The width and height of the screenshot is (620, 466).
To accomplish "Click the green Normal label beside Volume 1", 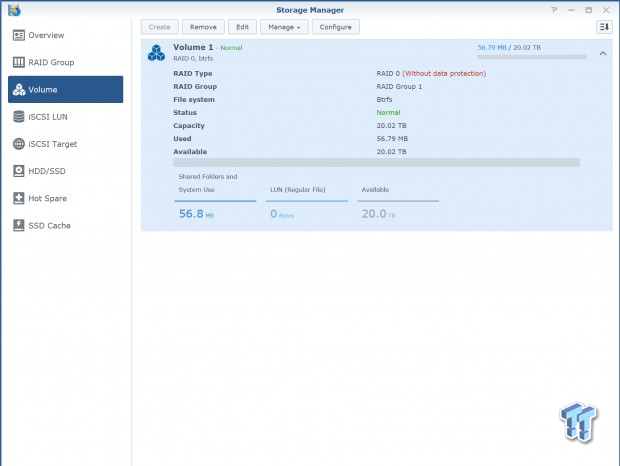I will point(231,48).
